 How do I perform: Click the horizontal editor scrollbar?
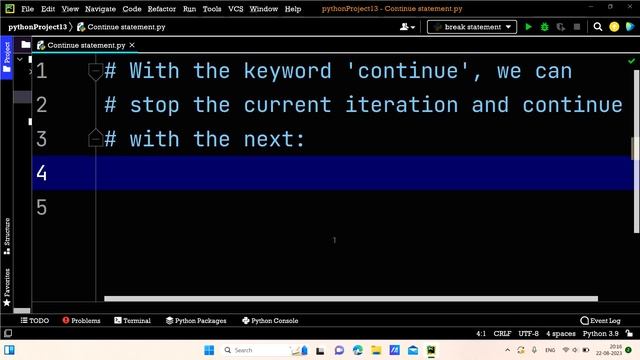[x=351, y=299]
